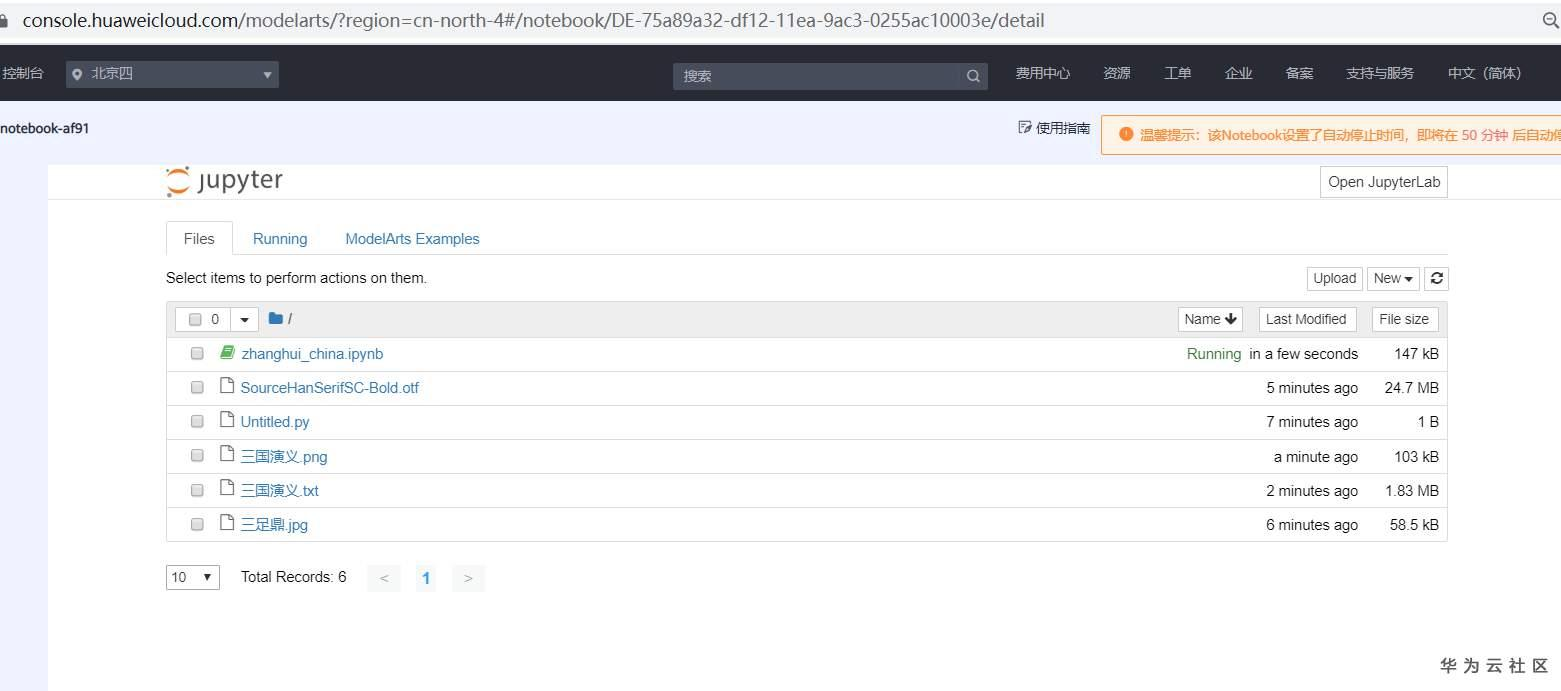The width and height of the screenshot is (1561, 691).
Task: Click the Total Records: 6 text
Action: click(294, 577)
